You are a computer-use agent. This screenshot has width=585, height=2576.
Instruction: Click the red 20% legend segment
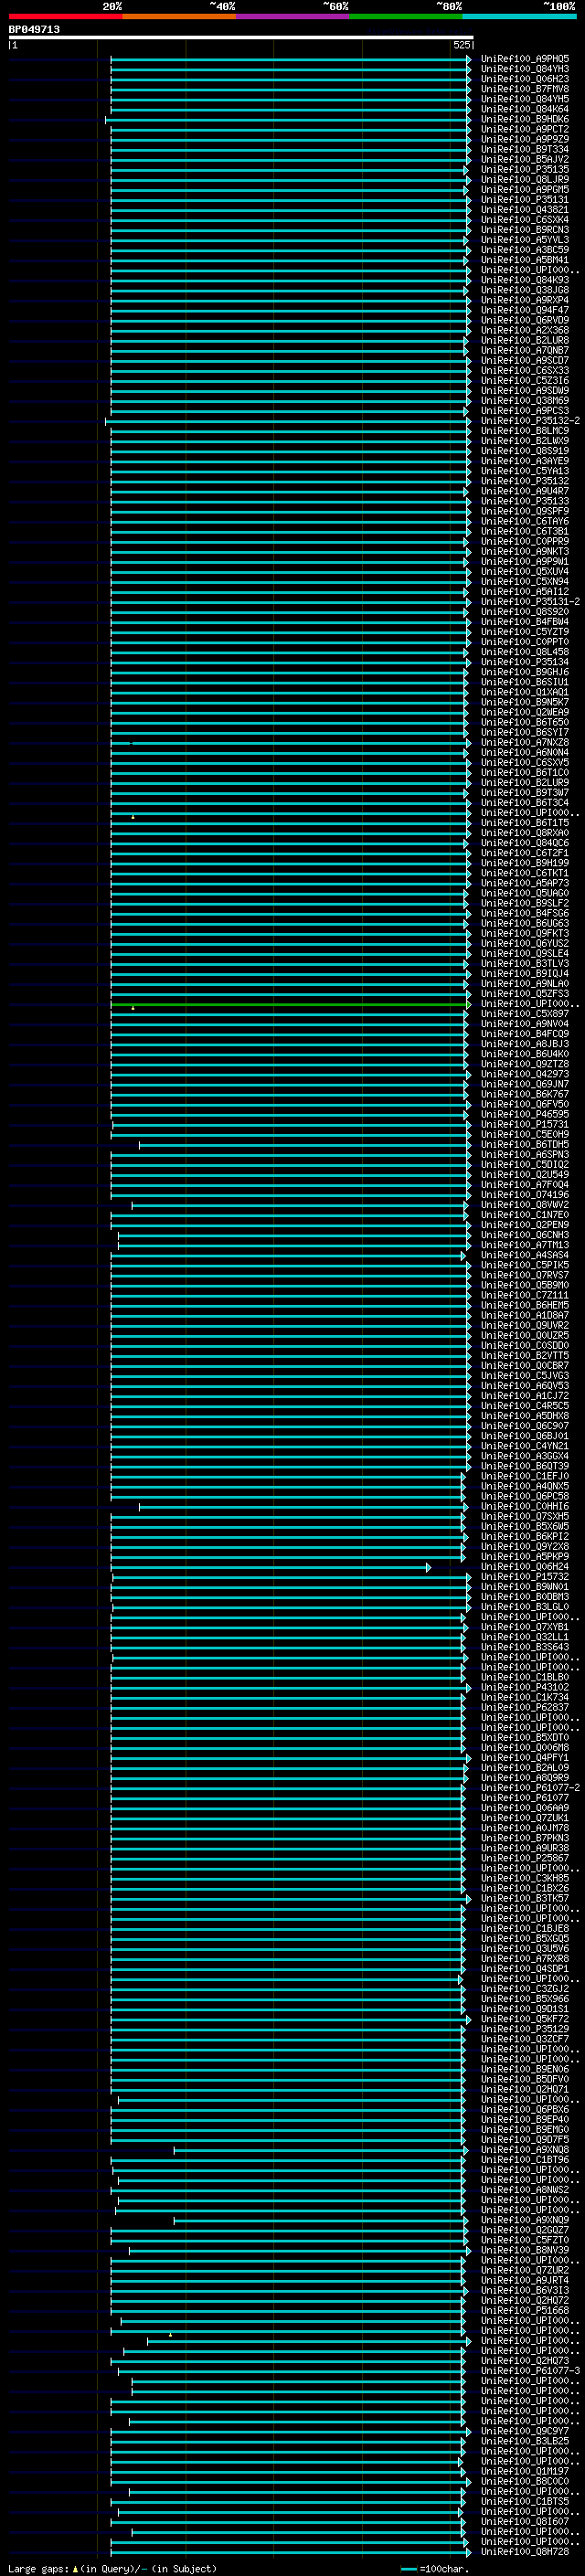(x=66, y=16)
